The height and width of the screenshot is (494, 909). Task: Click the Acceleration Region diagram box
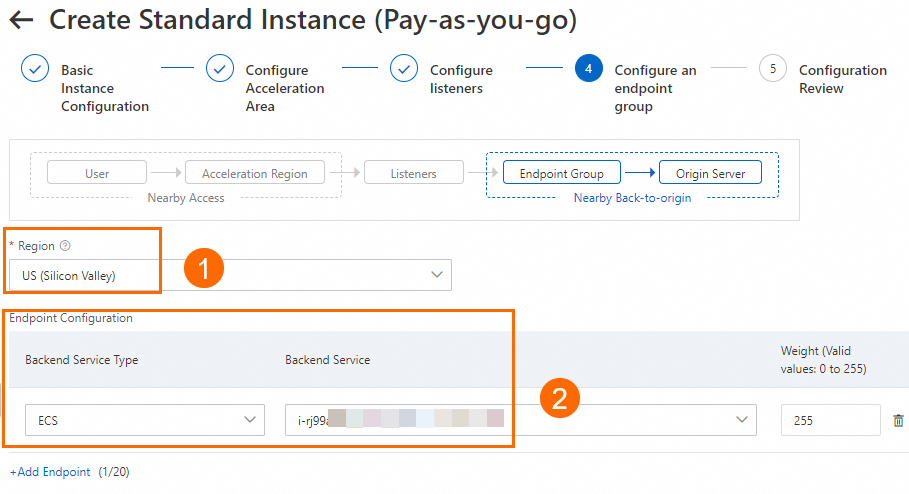tap(255, 173)
